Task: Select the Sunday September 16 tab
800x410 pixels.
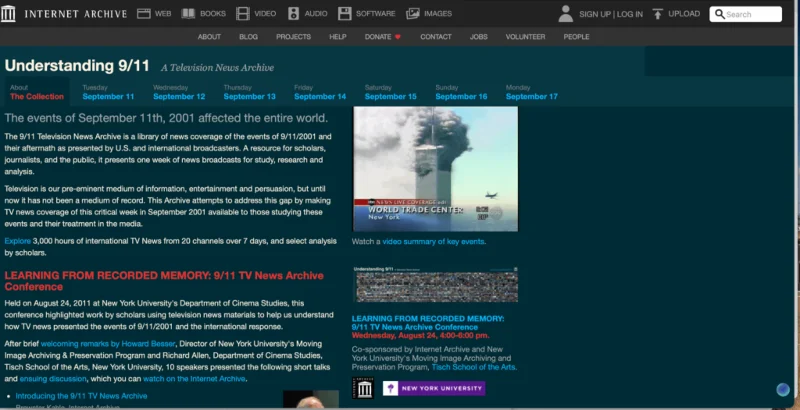Action: point(461,92)
